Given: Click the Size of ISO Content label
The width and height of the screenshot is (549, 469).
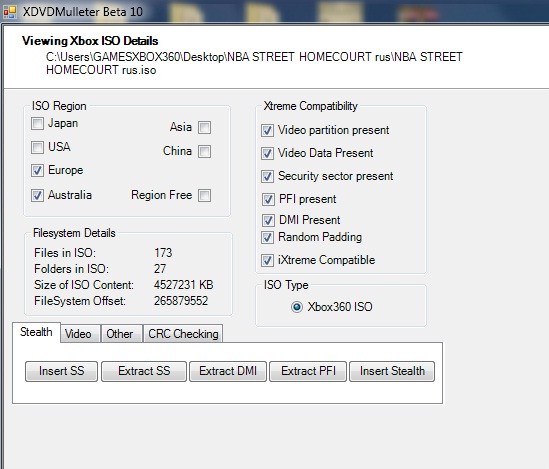Looking at the screenshot, I should [x=84, y=285].
